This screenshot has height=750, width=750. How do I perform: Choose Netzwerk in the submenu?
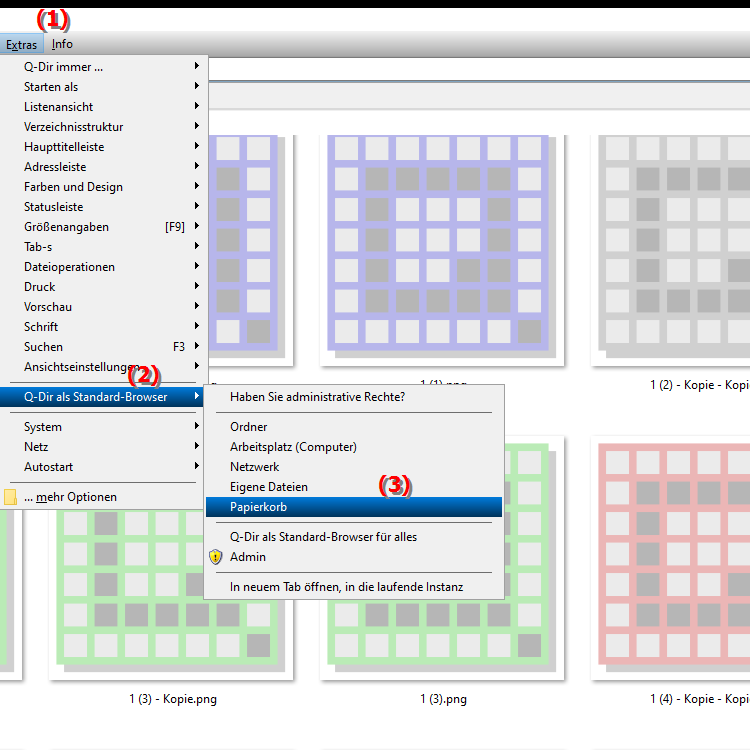[x=354, y=467]
